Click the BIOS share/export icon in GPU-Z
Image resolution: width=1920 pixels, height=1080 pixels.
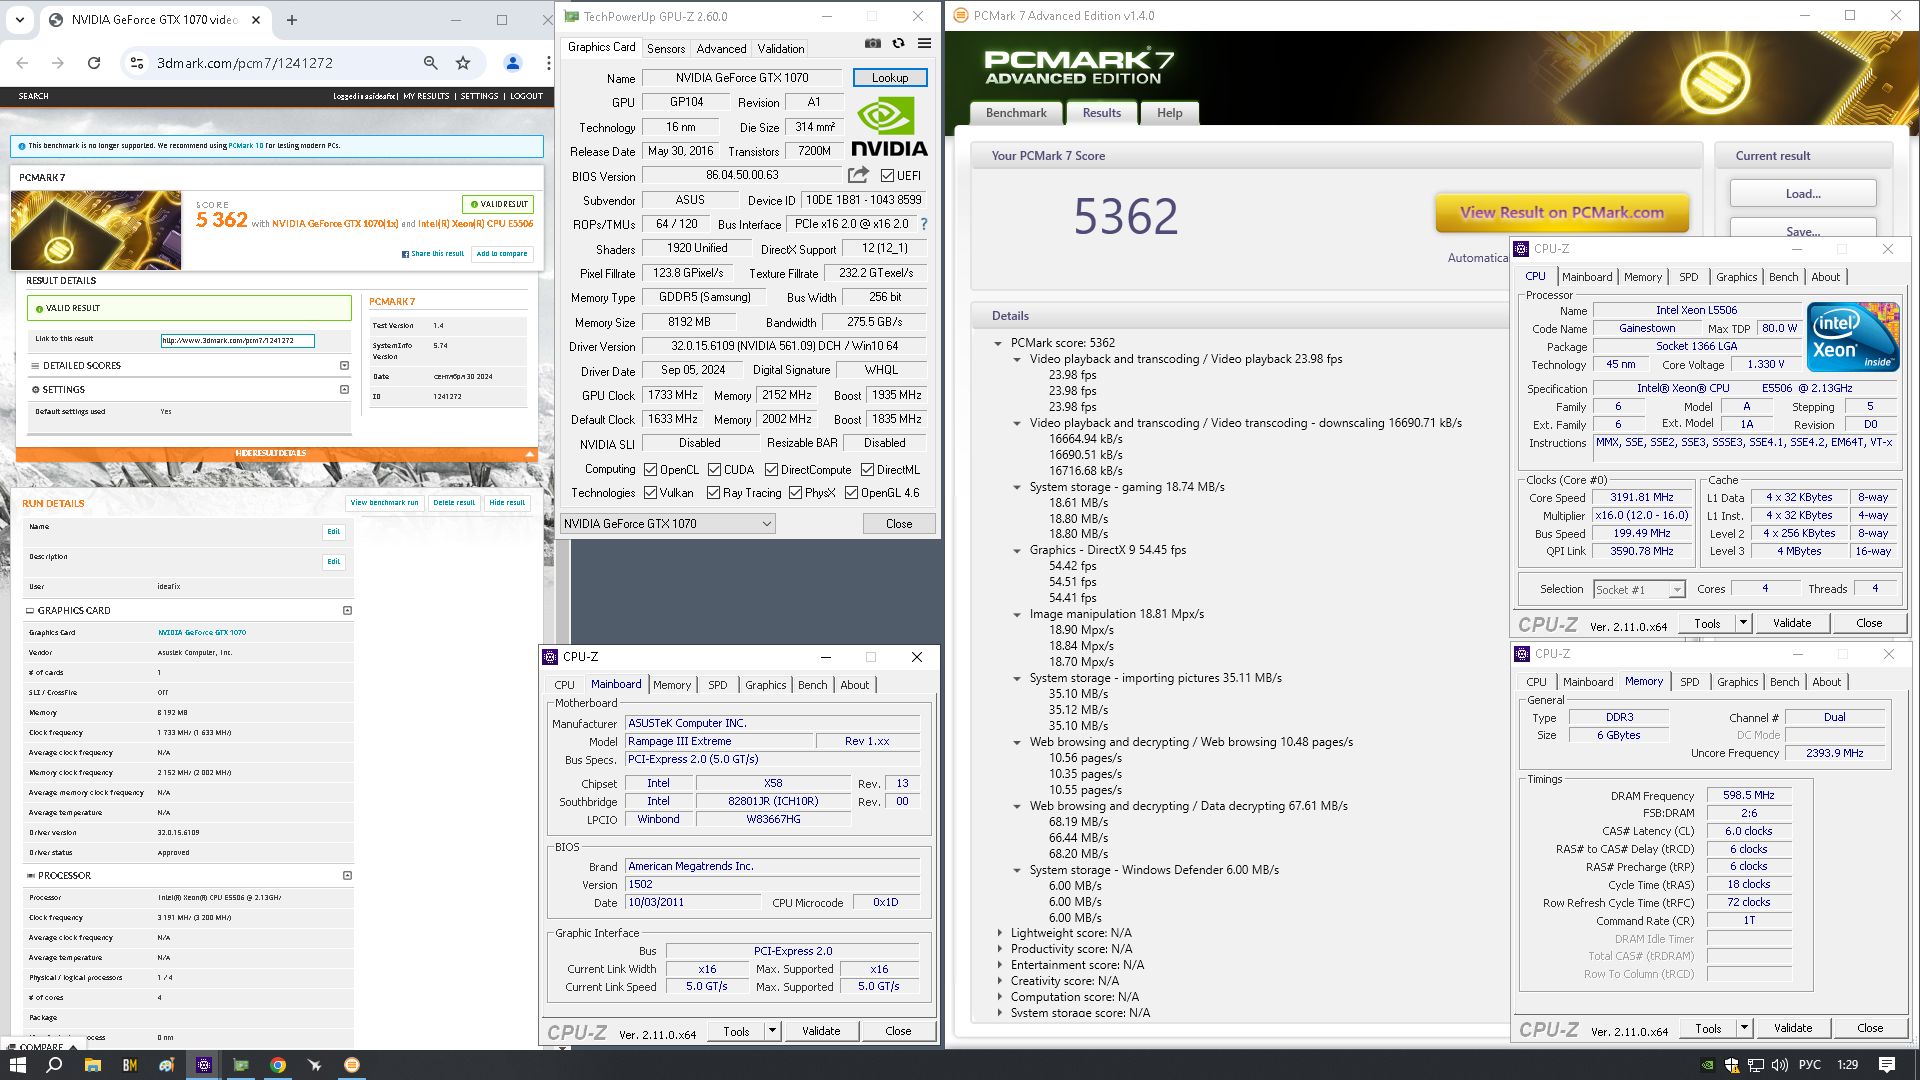858,175
